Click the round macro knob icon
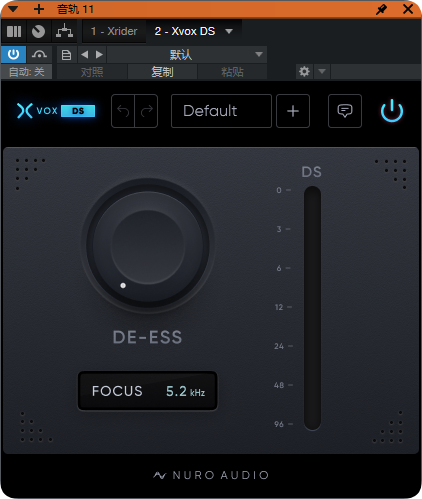Viewport: 422px width, 499px height. click(x=38, y=31)
